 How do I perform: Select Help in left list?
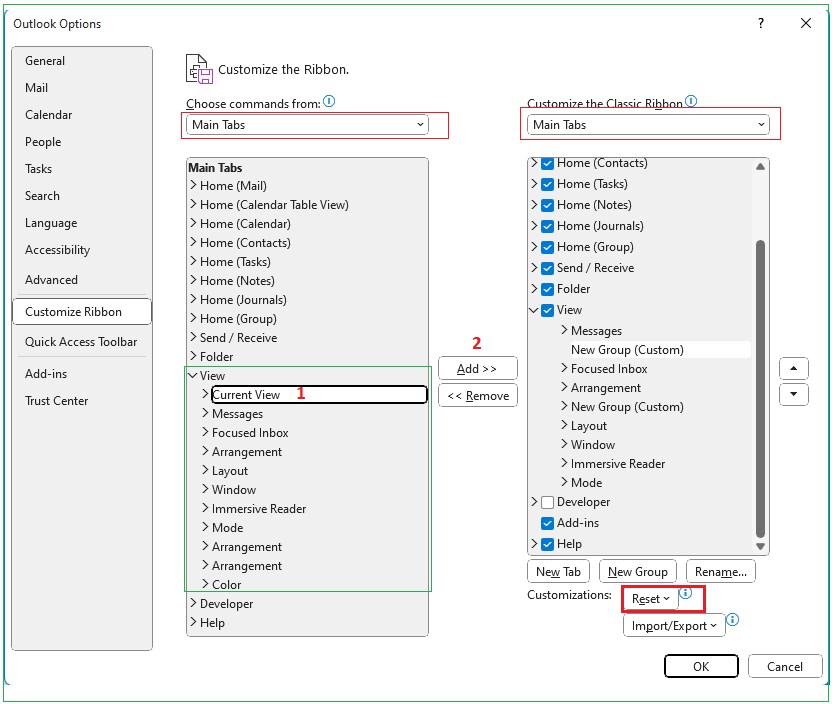(x=212, y=623)
